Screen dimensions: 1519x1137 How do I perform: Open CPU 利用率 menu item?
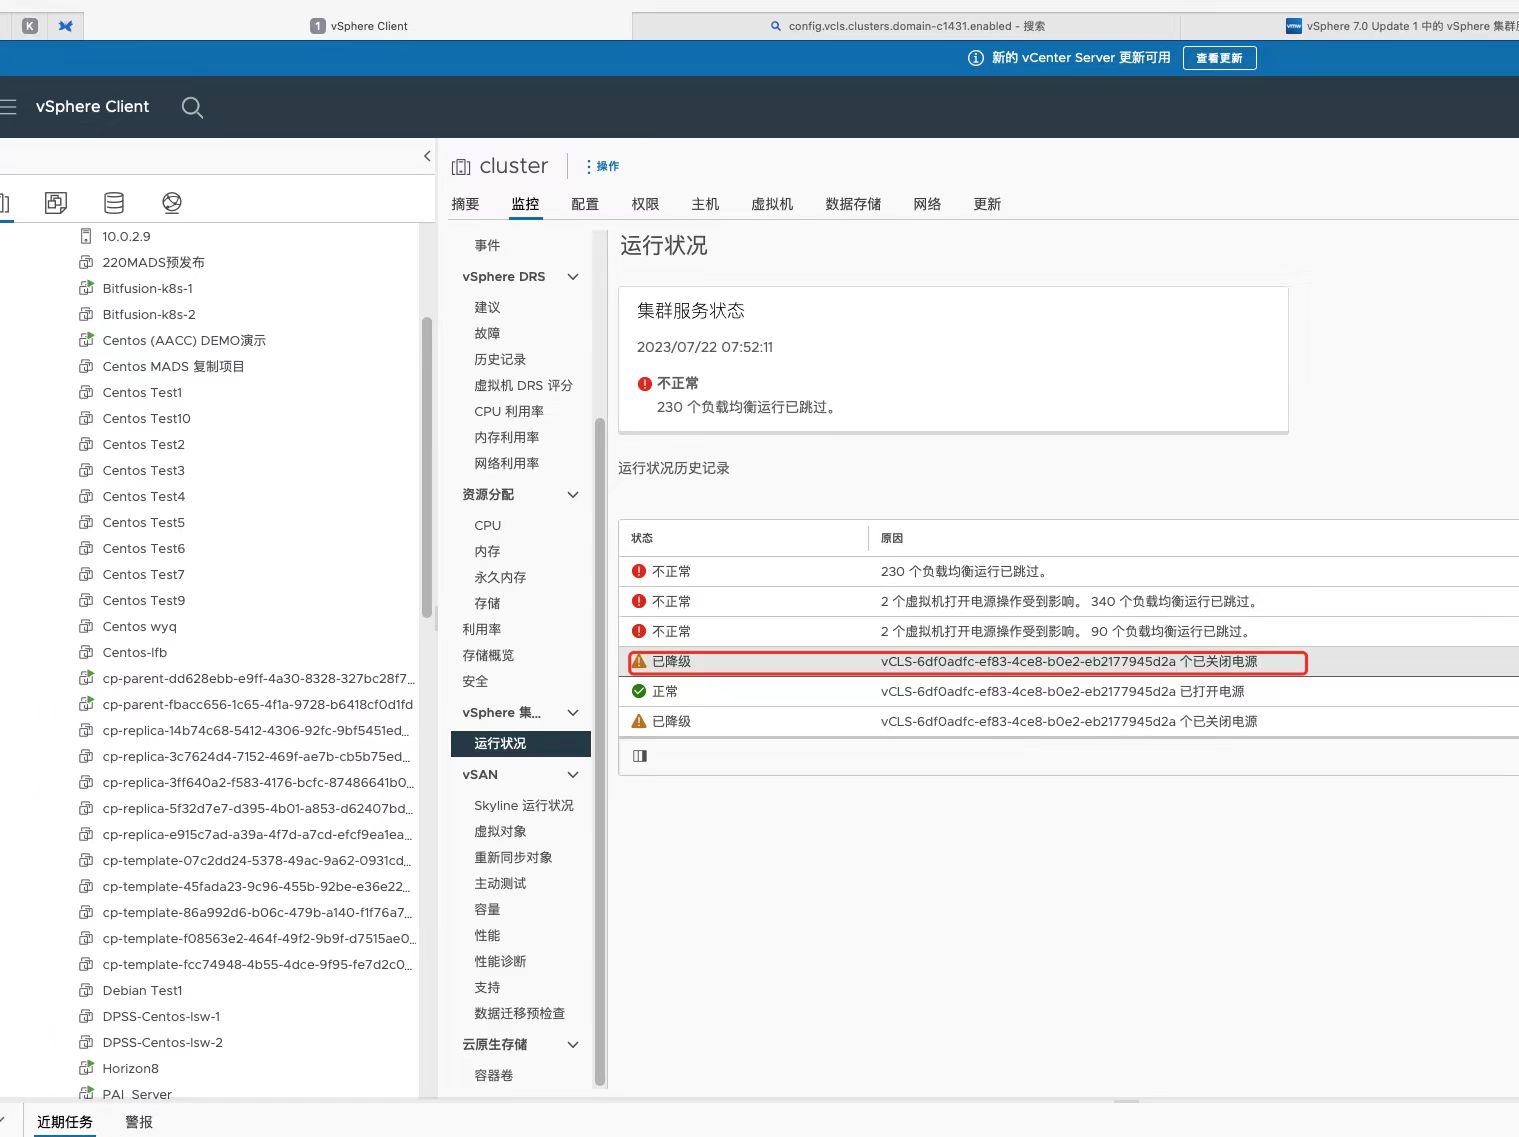click(x=509, y=411)
